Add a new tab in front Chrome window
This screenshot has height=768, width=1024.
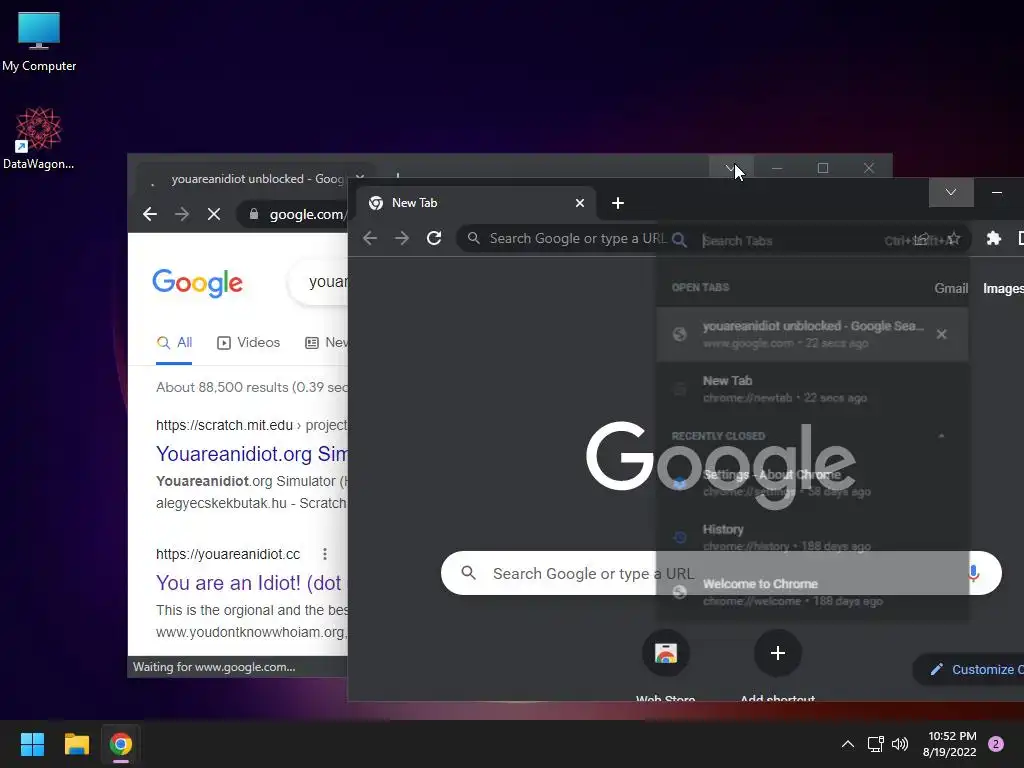click(618, 203)
